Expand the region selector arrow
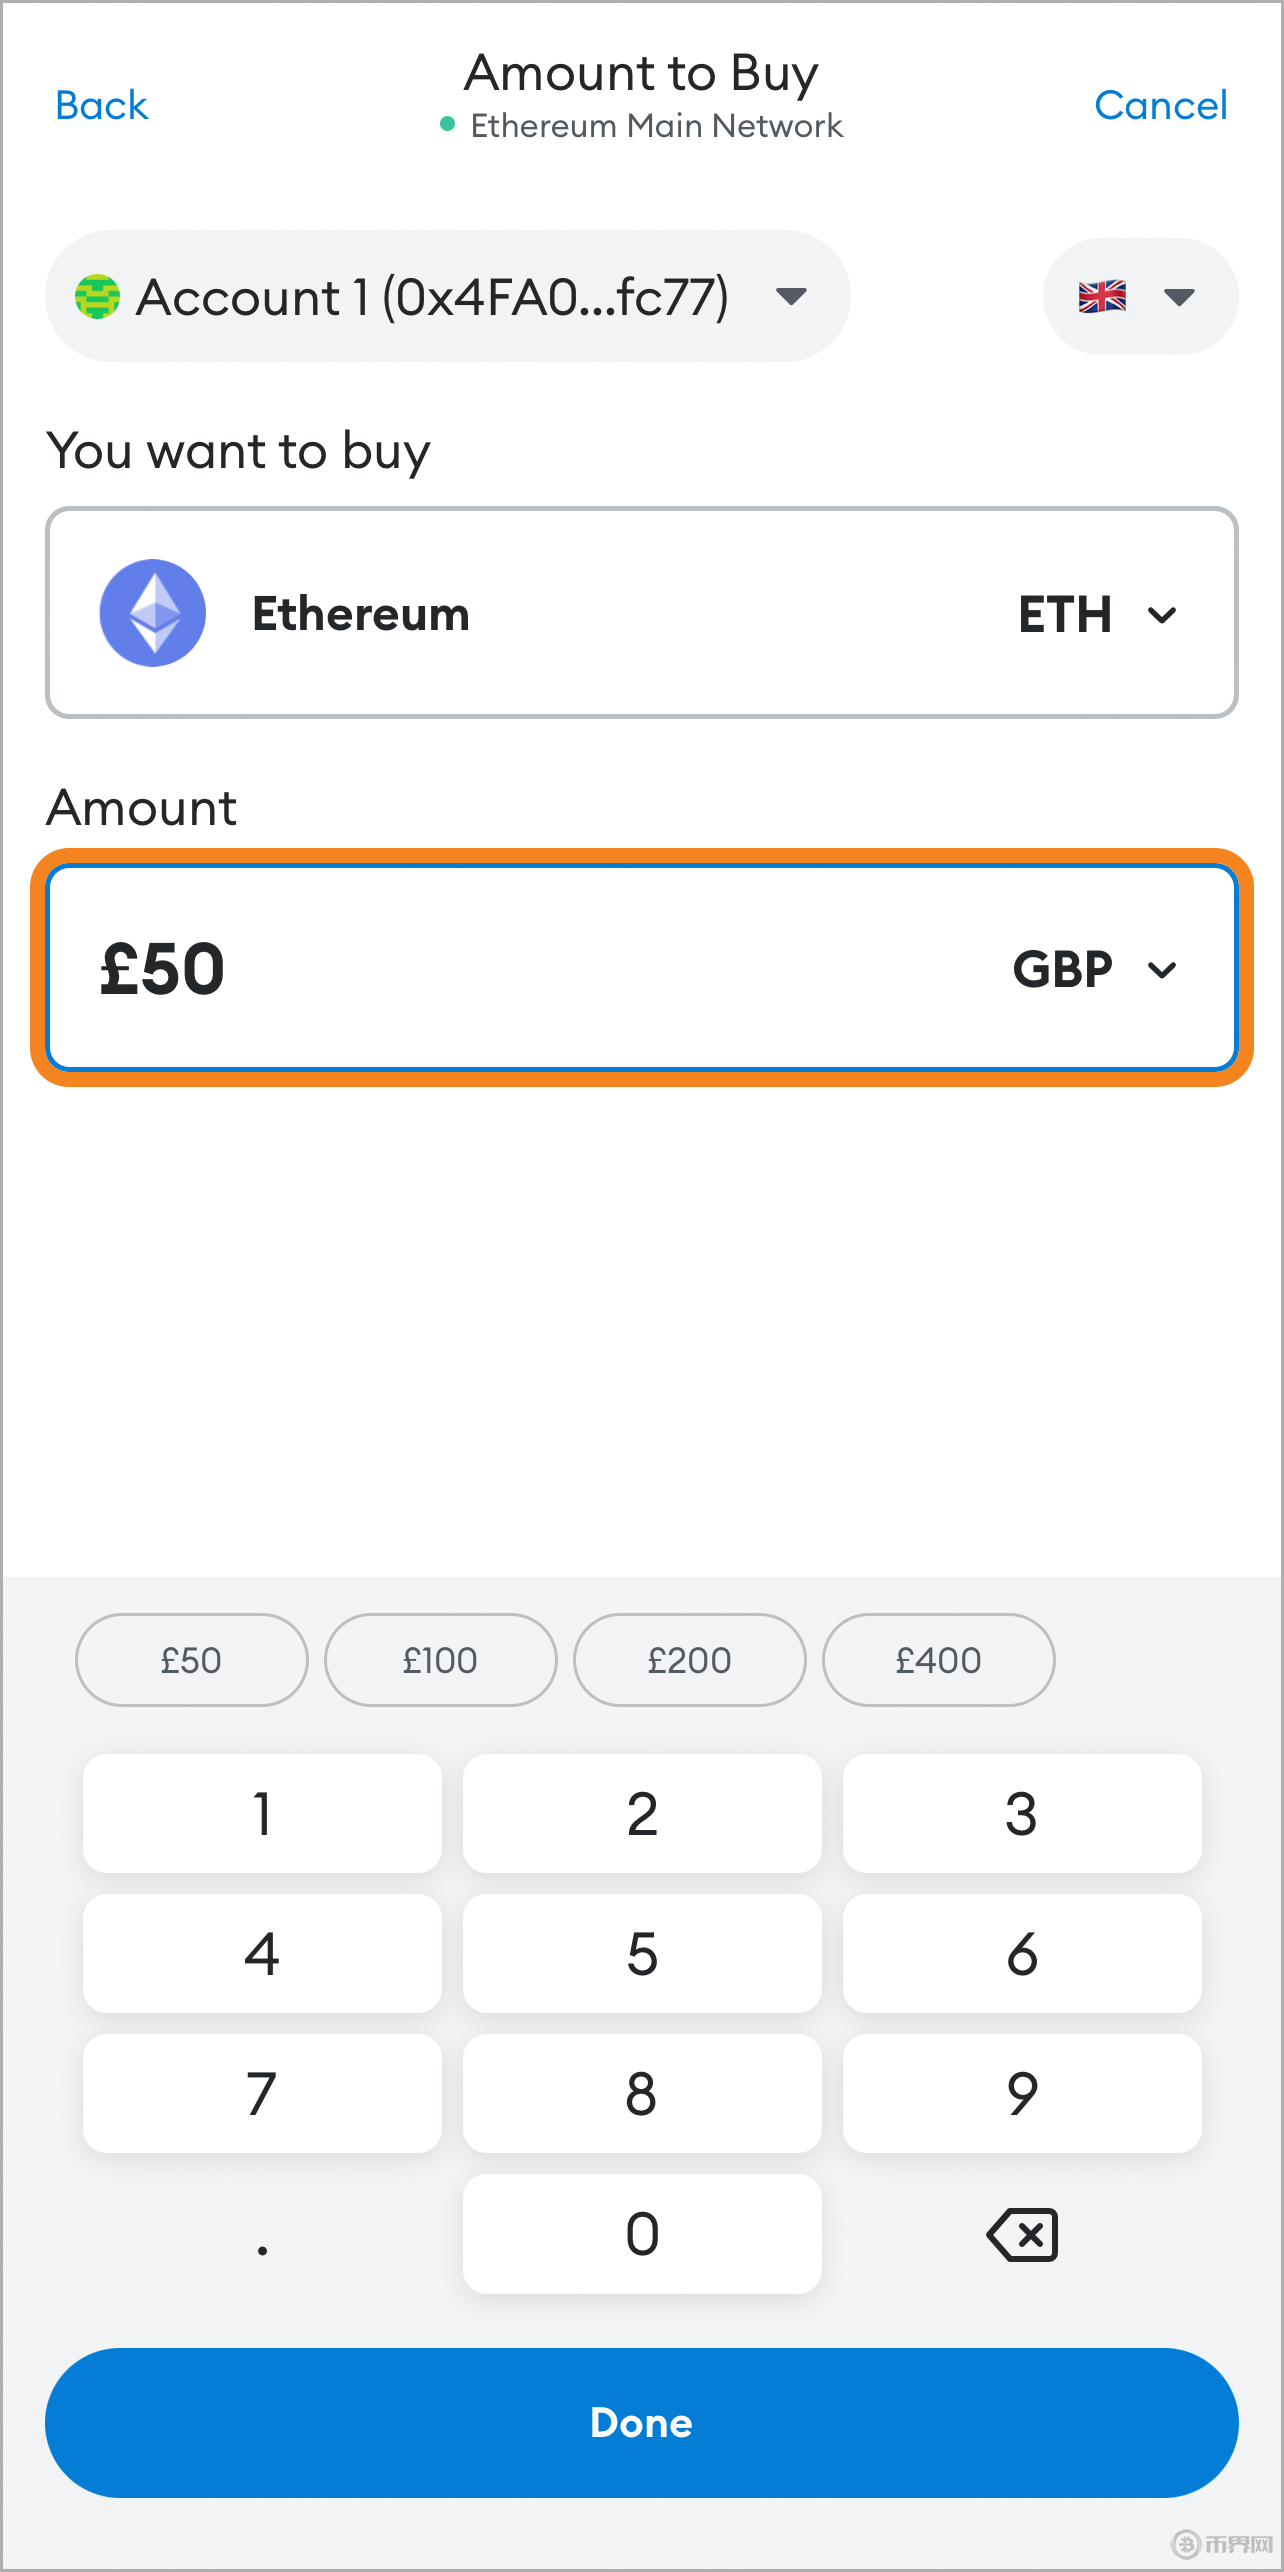 coord(1179,297)
